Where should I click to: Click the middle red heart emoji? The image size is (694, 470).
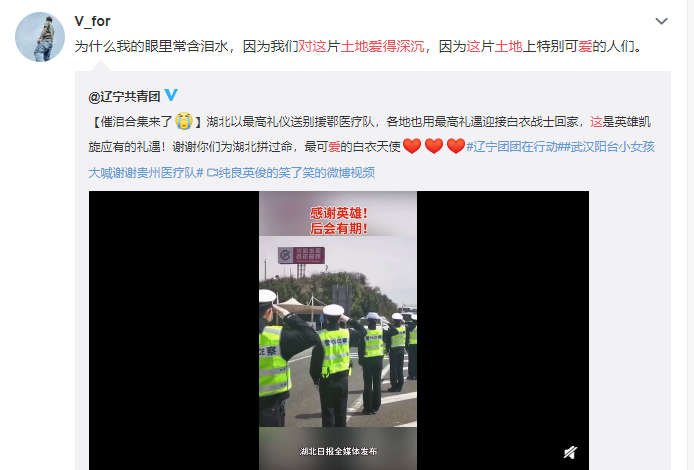pos(434,146)
